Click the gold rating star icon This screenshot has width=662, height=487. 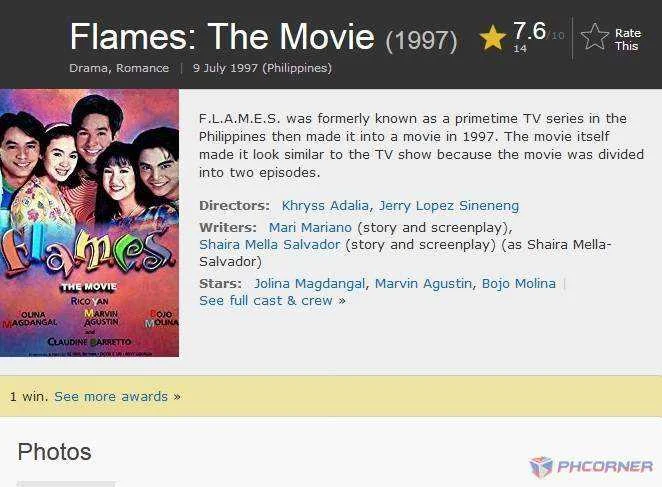(x=493, y=37)
